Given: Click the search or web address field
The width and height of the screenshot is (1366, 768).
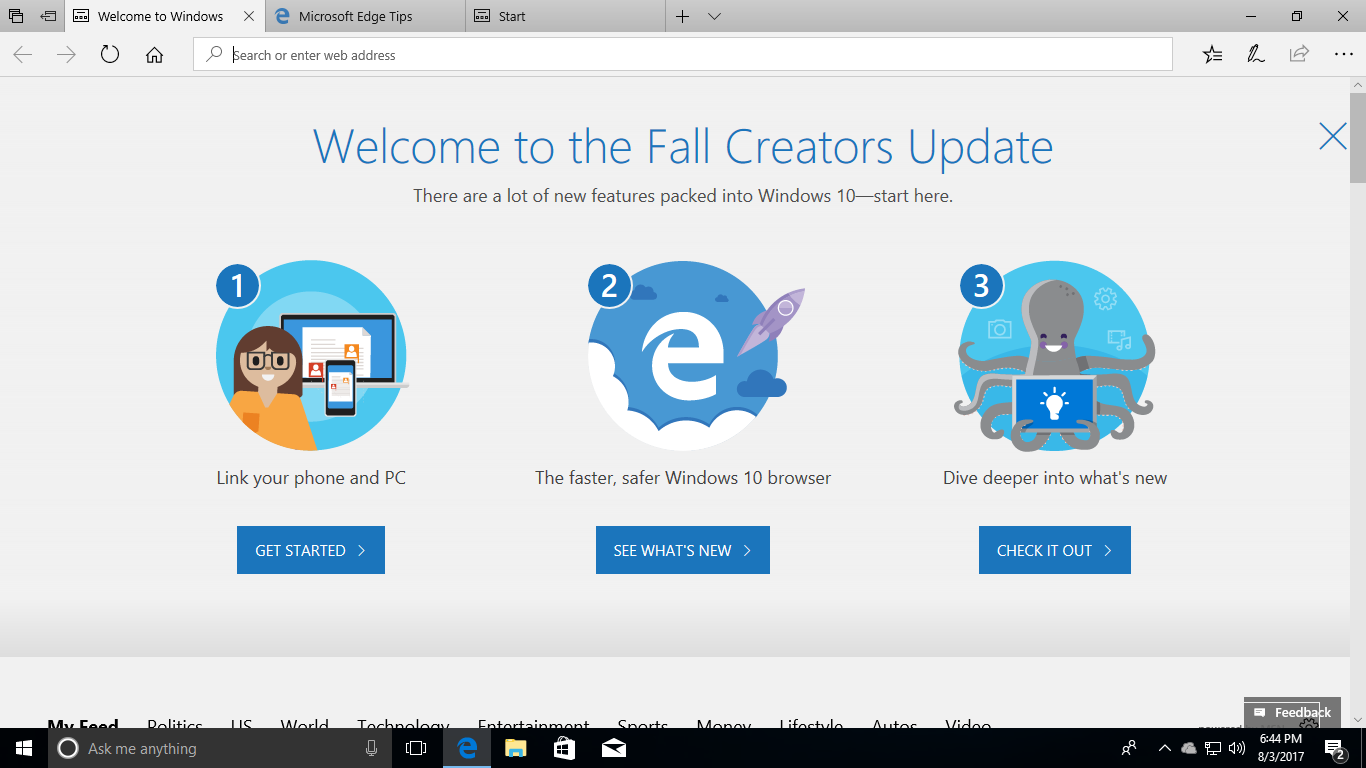Looking at the screenshot, I should click(683, 55).
